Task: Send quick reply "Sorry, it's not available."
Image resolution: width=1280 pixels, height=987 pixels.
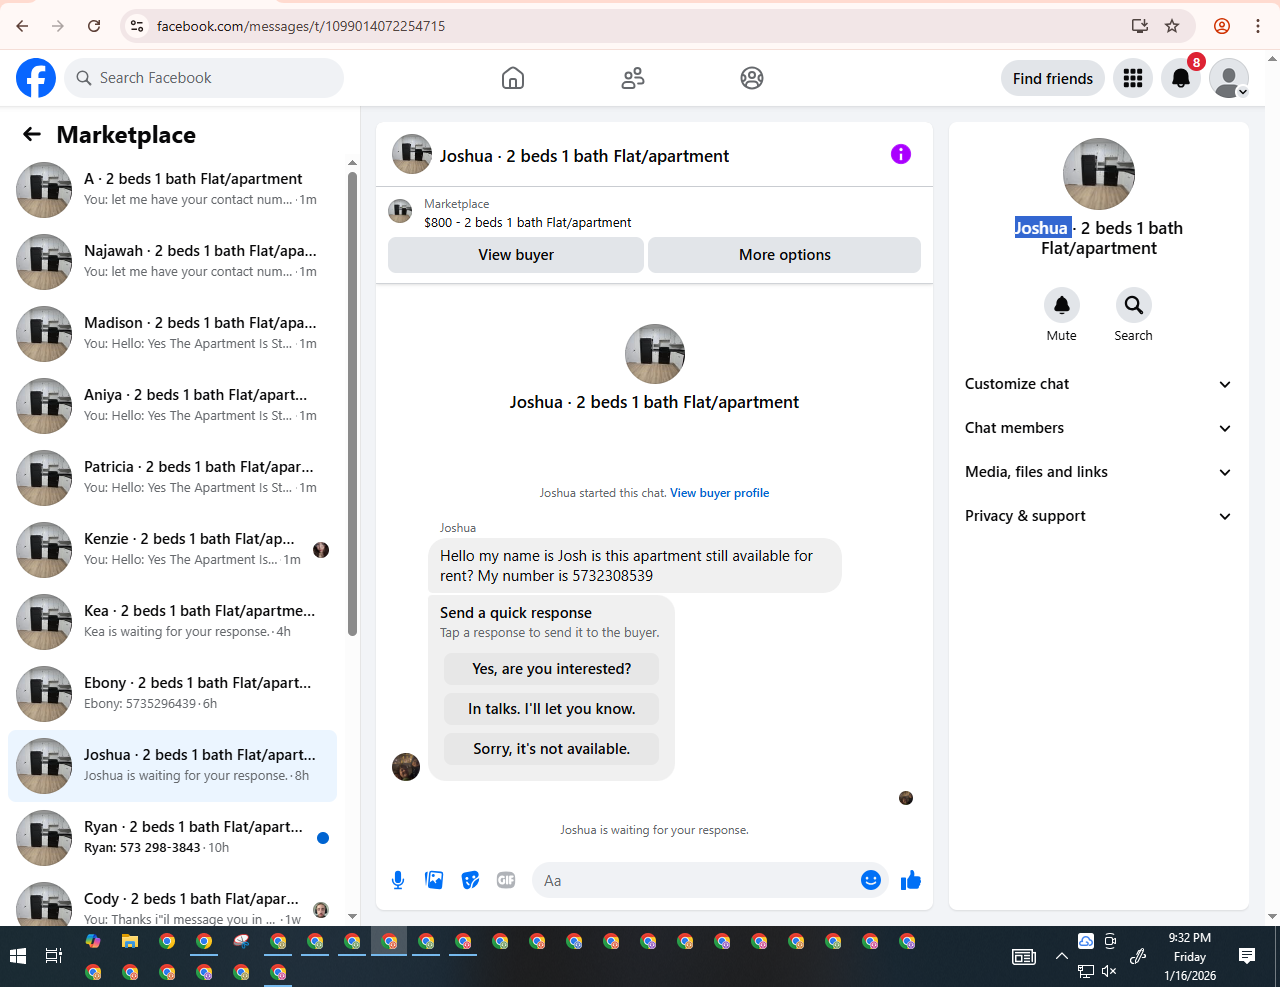Action: 552,749
